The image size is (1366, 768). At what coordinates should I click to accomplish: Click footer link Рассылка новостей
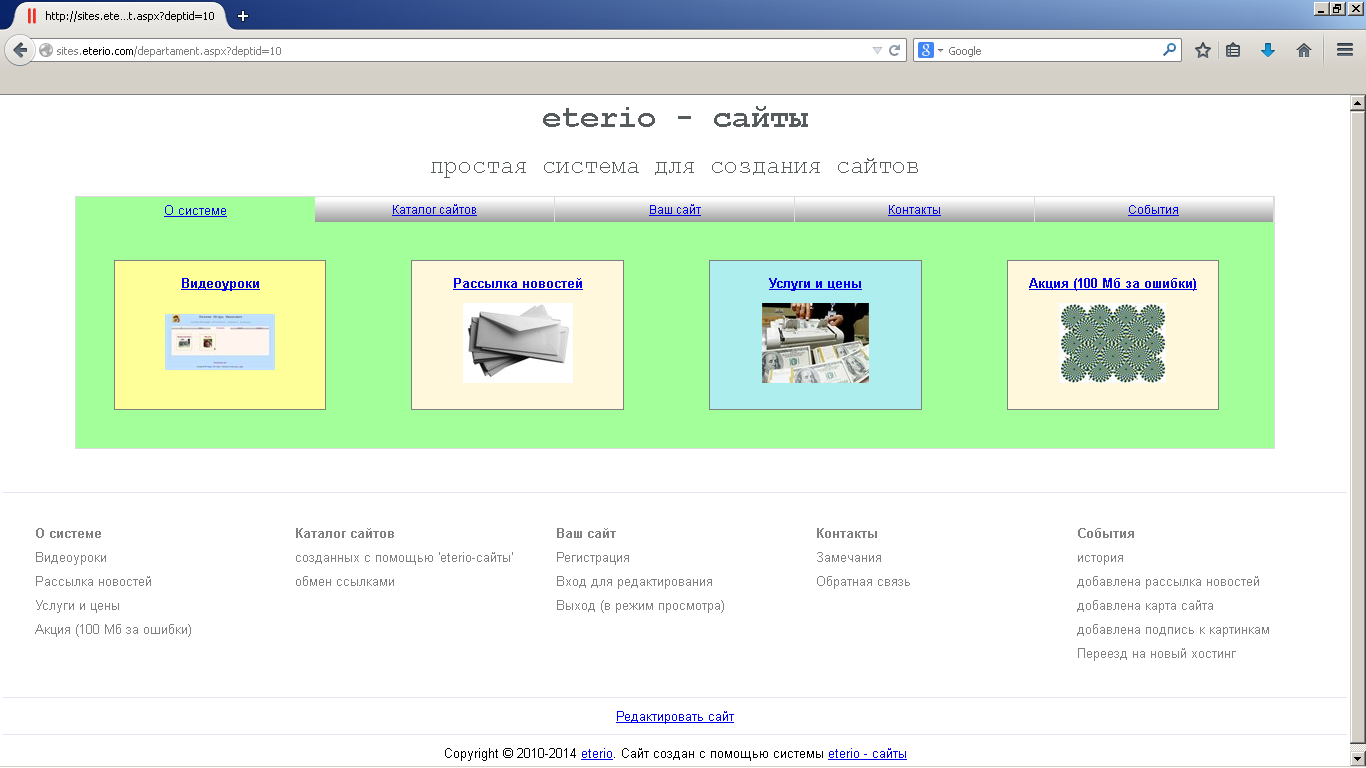[x=93, y=582]
